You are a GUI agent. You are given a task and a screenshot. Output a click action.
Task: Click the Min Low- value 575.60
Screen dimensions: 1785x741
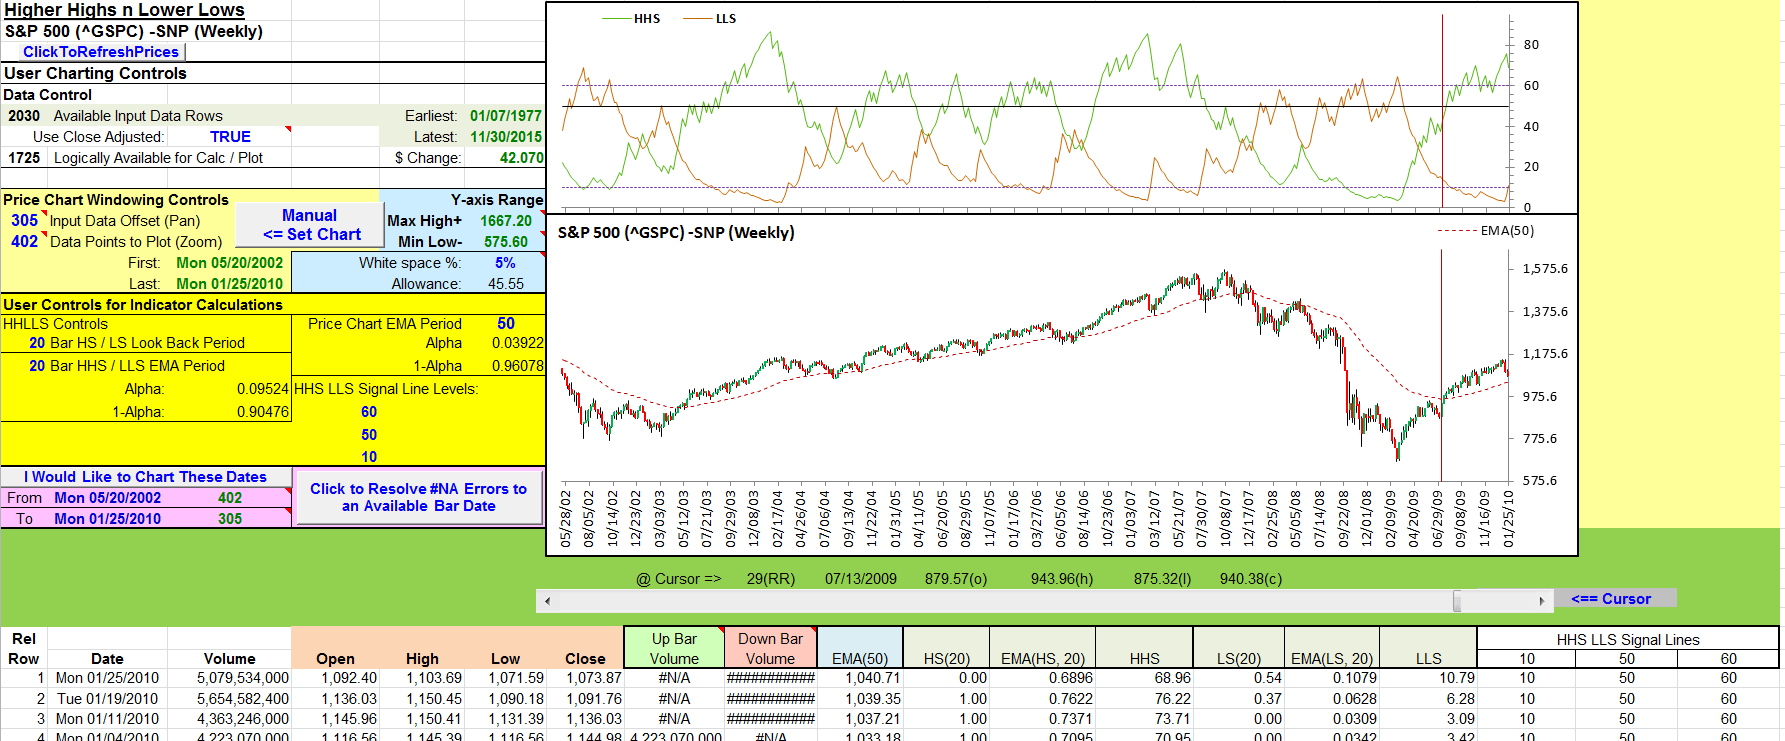click(x=506, y=242)
